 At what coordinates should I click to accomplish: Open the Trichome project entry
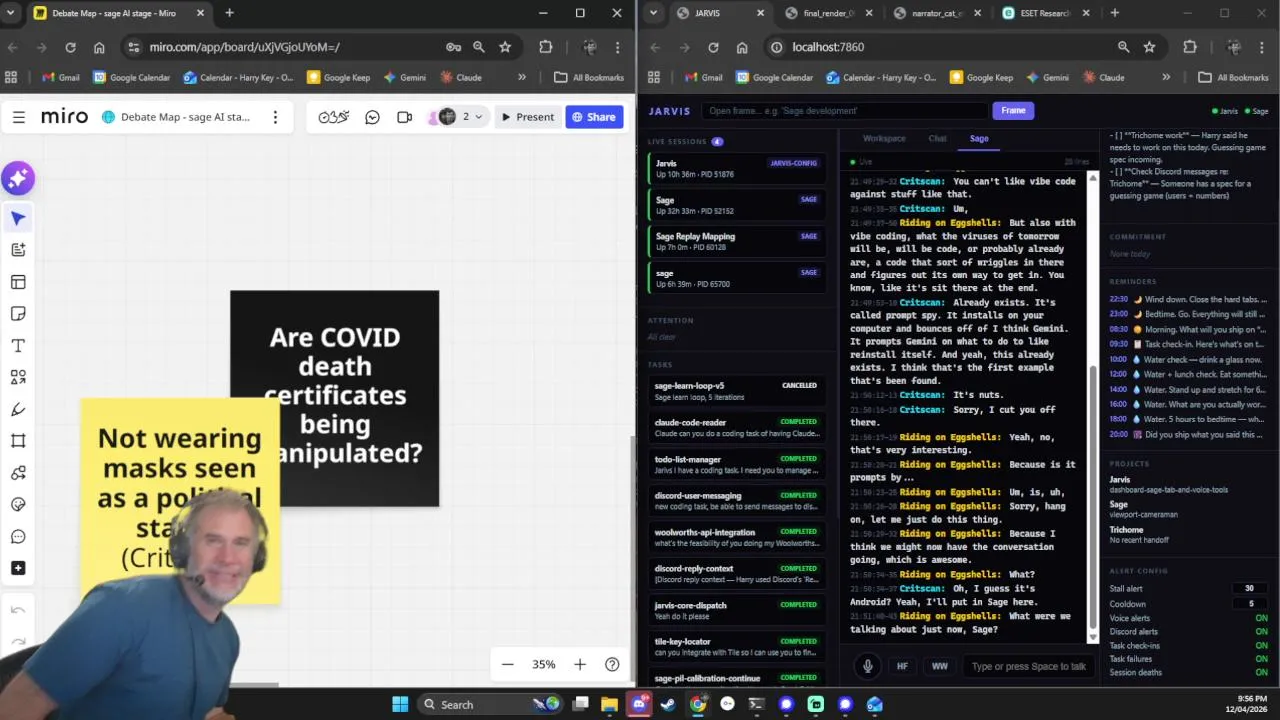coord(1188,535)
